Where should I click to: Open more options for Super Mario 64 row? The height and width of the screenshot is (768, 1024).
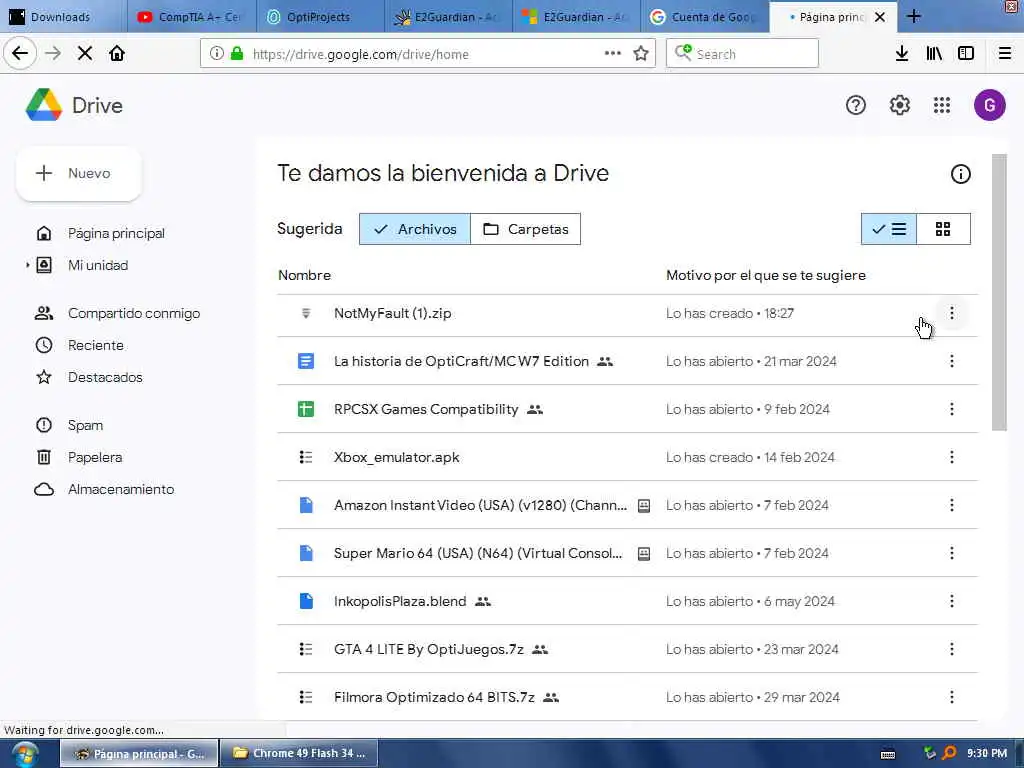tap(952, 553)
